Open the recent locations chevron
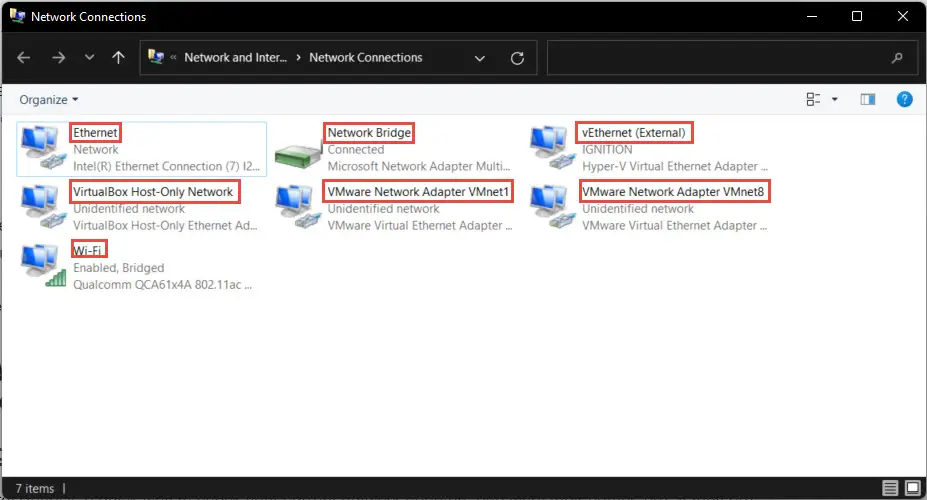 pos(89,57)
